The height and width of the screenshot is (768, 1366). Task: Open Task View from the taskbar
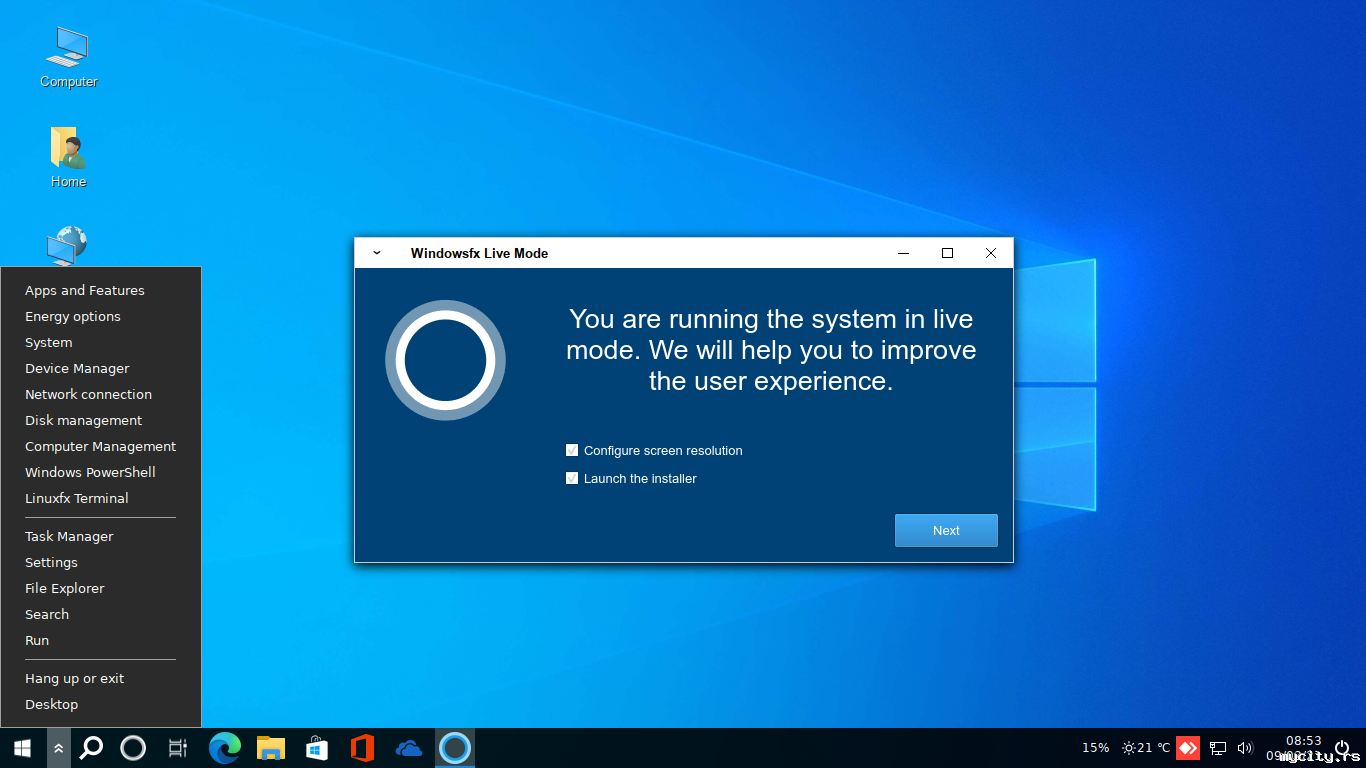click(x=178, y=748)
